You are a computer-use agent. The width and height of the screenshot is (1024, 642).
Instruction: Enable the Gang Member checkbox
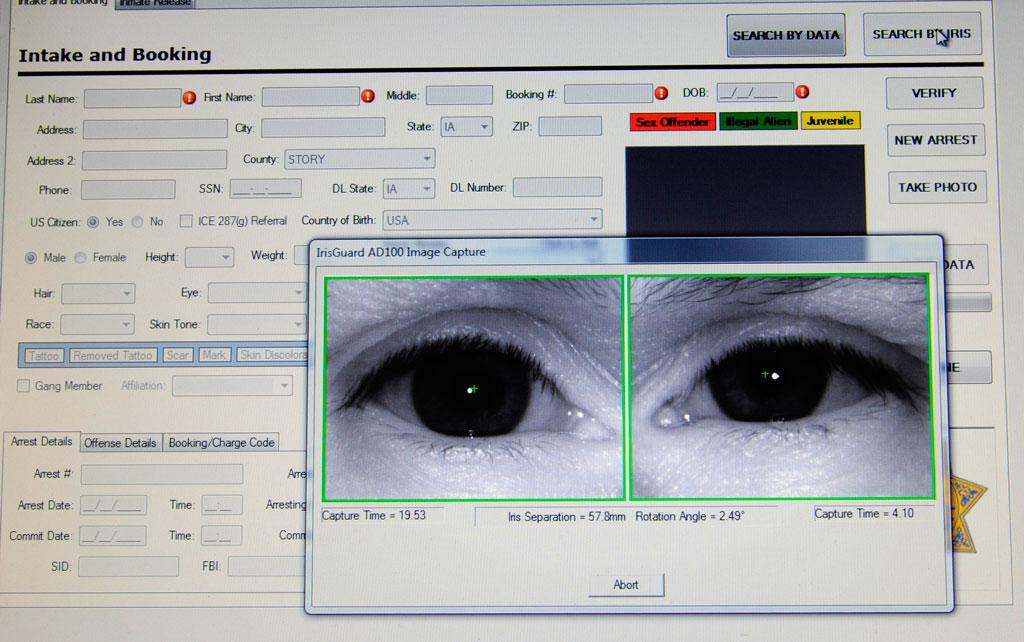coord(23,386)
